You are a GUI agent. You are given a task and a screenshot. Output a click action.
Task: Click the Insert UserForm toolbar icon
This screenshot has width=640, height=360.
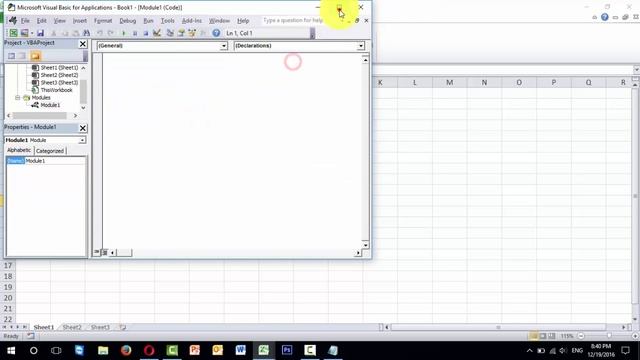click(25, 33)
